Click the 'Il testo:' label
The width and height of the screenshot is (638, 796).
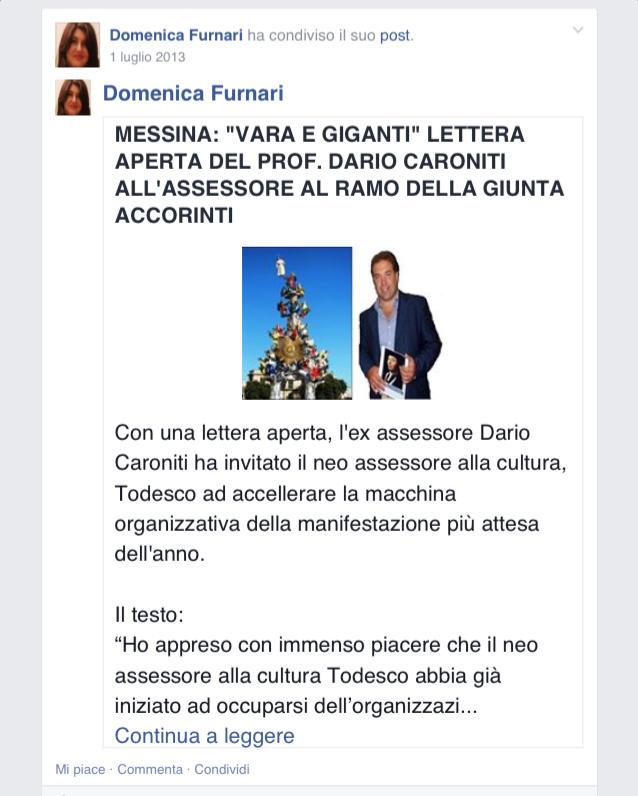point(149,615)
